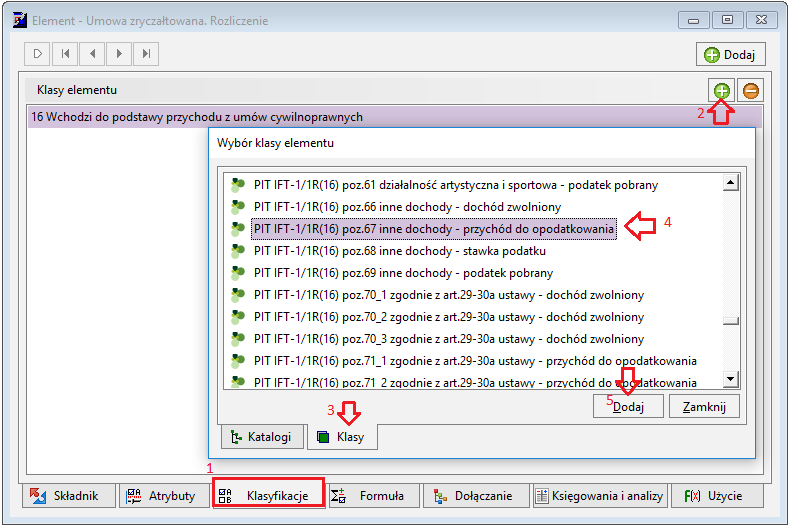Select poz.67 inne dochody przychód do opodatkowania
The height and width of the screenshot is (527, 792).
(433, 229)
